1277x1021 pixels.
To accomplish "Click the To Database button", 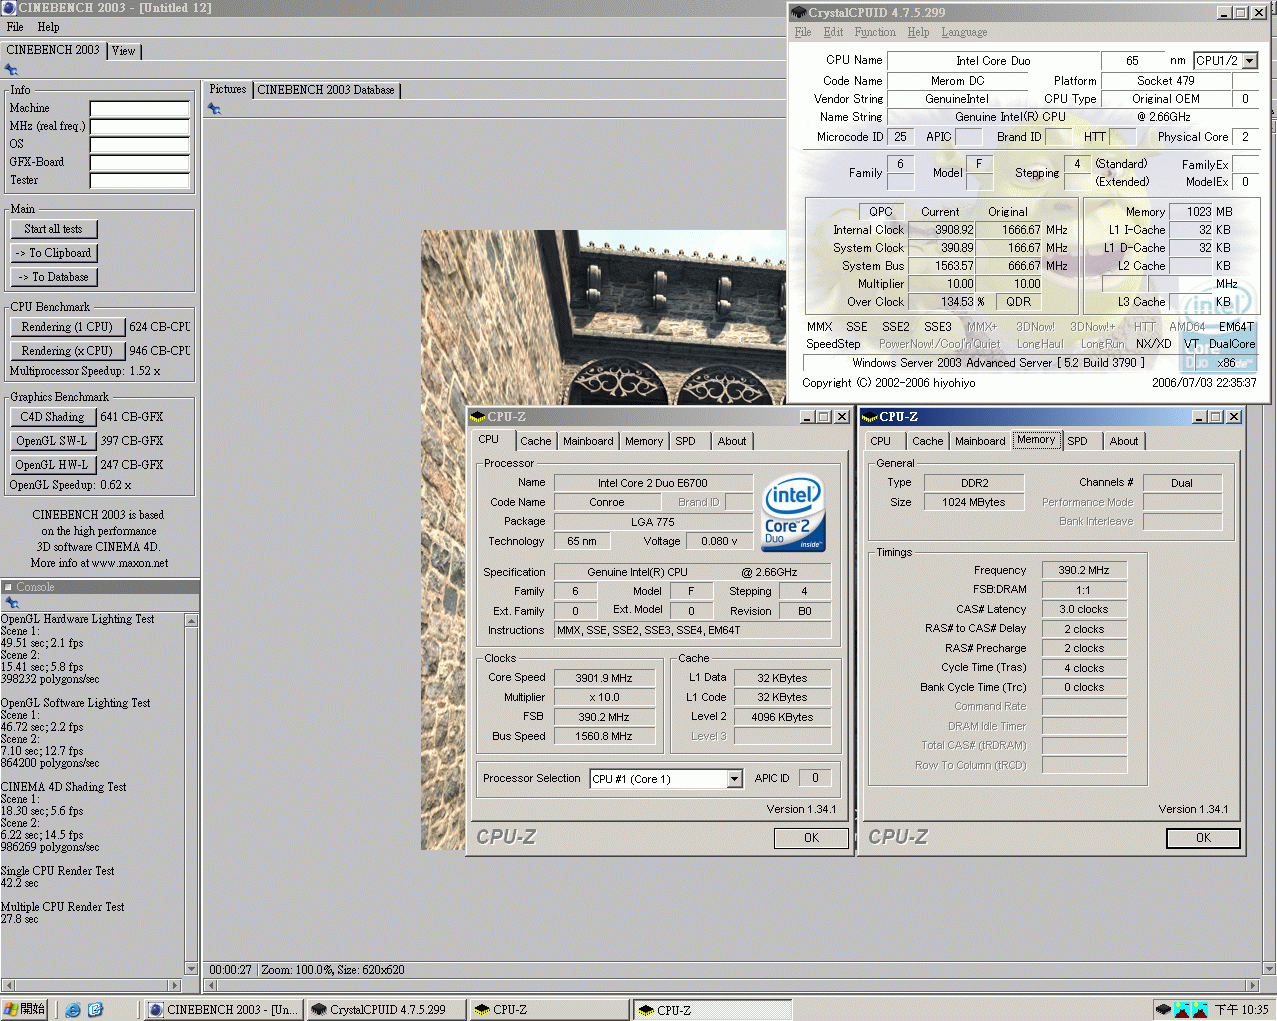I will tap(53, 277).
